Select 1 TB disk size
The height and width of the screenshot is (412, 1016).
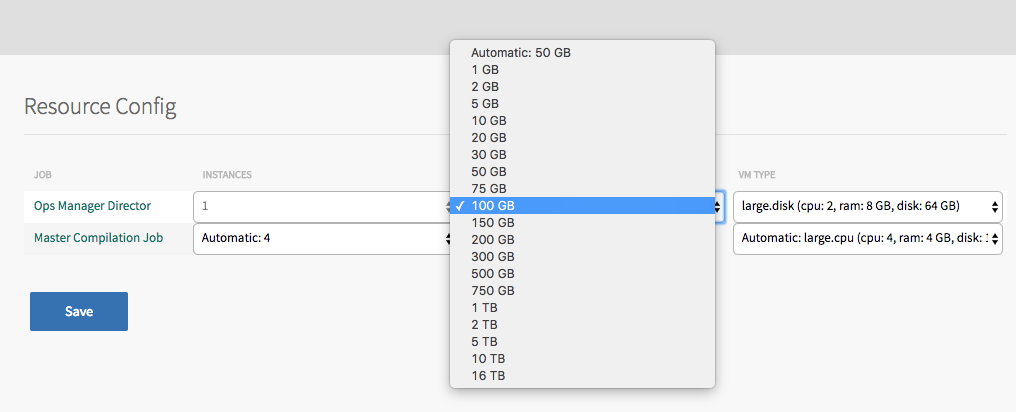pyautogui.click(x=484, y=308)
